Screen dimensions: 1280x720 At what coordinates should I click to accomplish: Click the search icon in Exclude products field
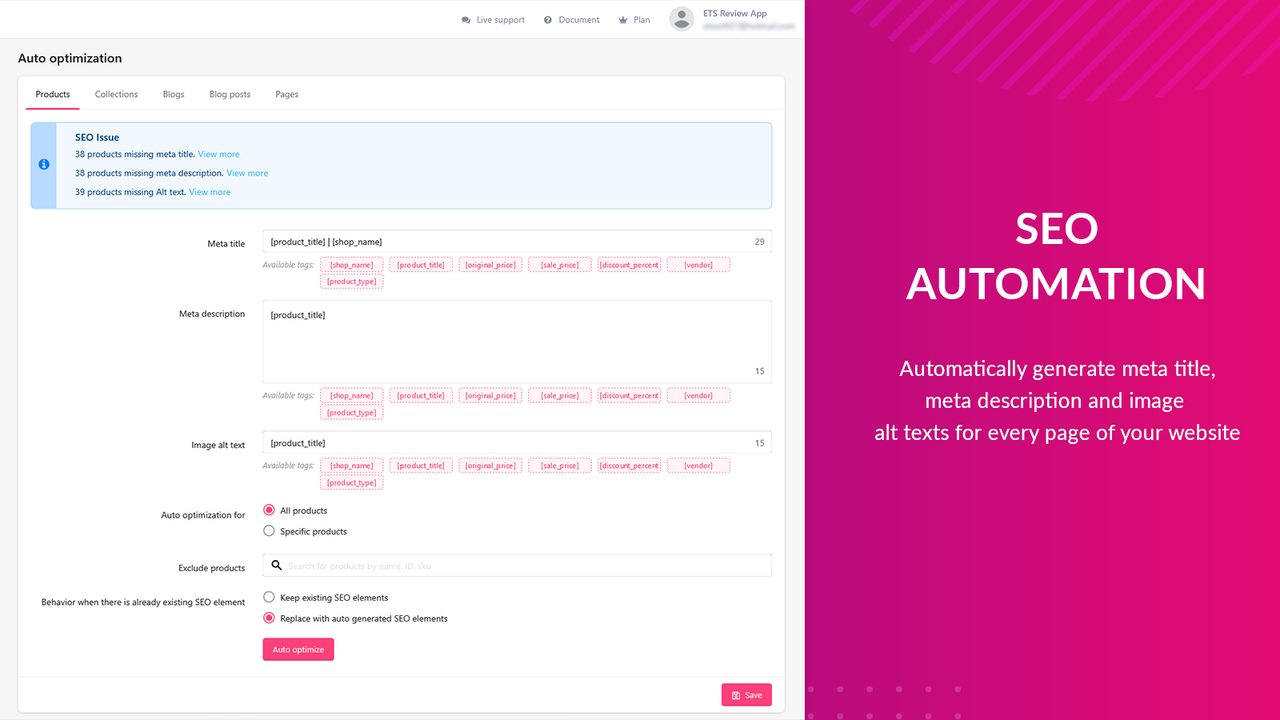[276, 565]
